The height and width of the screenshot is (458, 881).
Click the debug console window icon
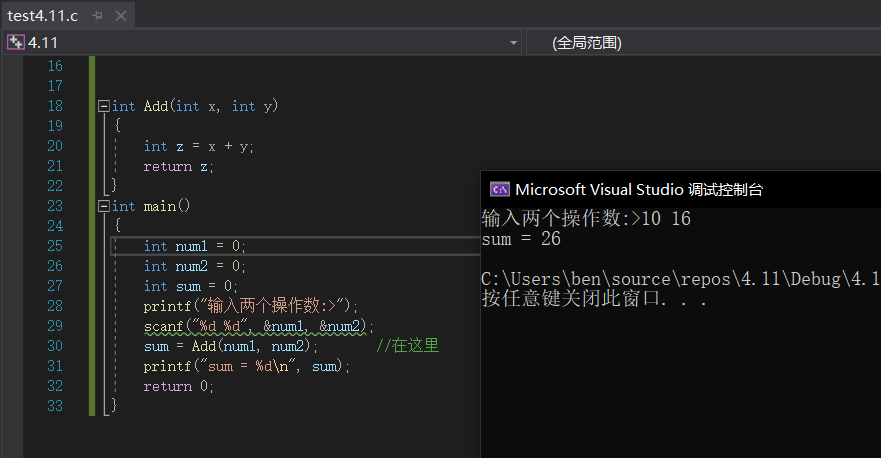[x=499, y=189]
